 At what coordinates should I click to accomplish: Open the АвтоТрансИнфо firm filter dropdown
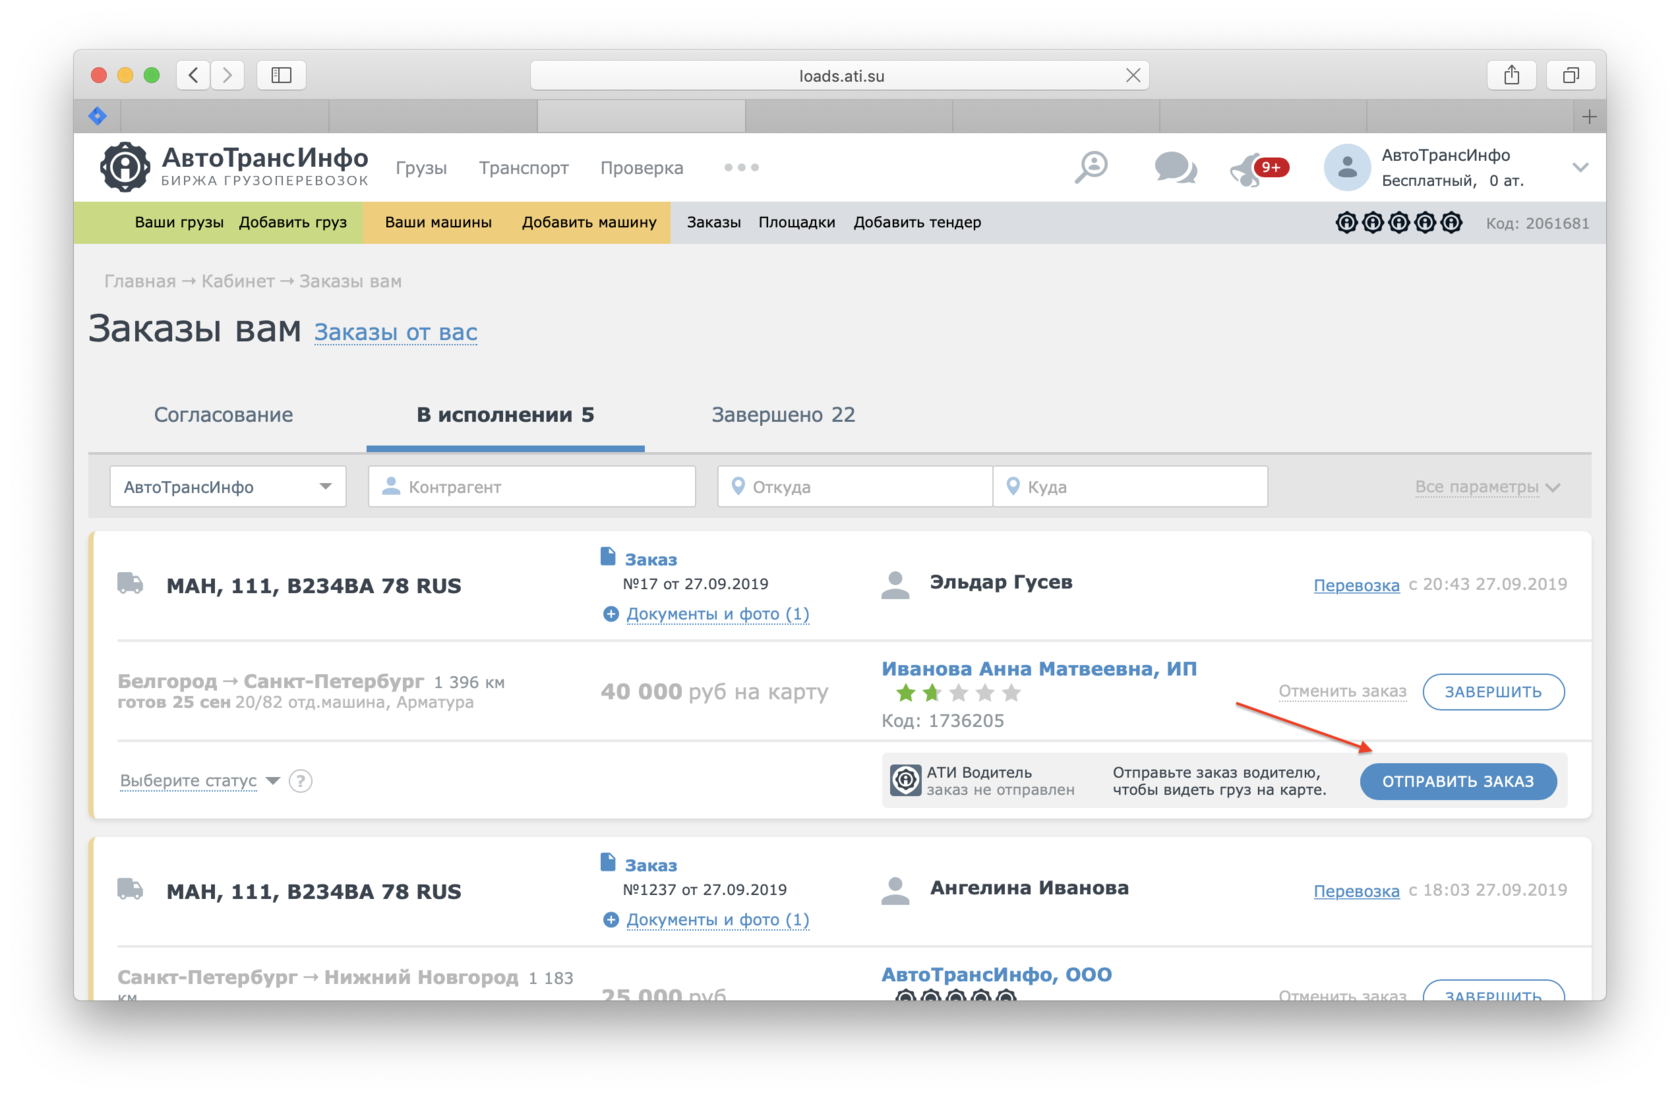[x=228, y=487]
